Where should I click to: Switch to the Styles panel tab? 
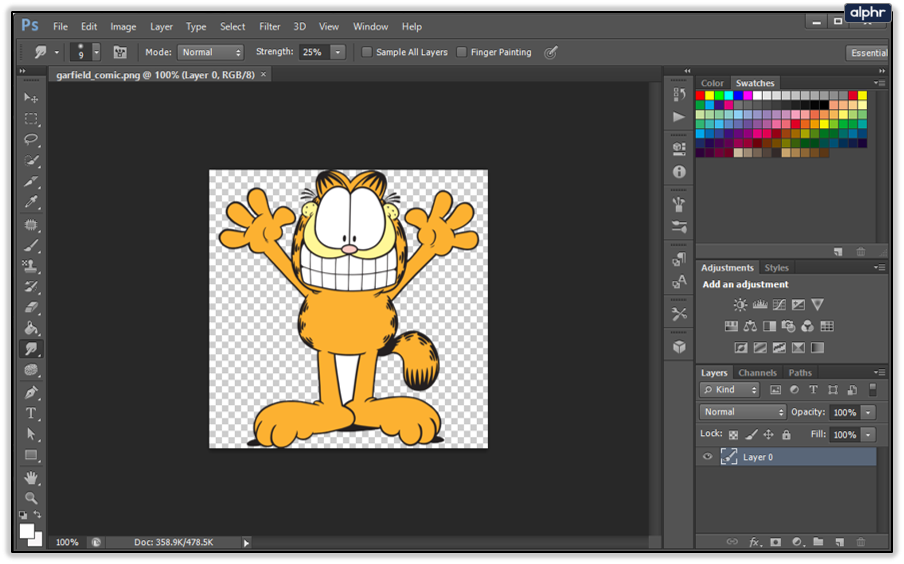coord(776,268)
